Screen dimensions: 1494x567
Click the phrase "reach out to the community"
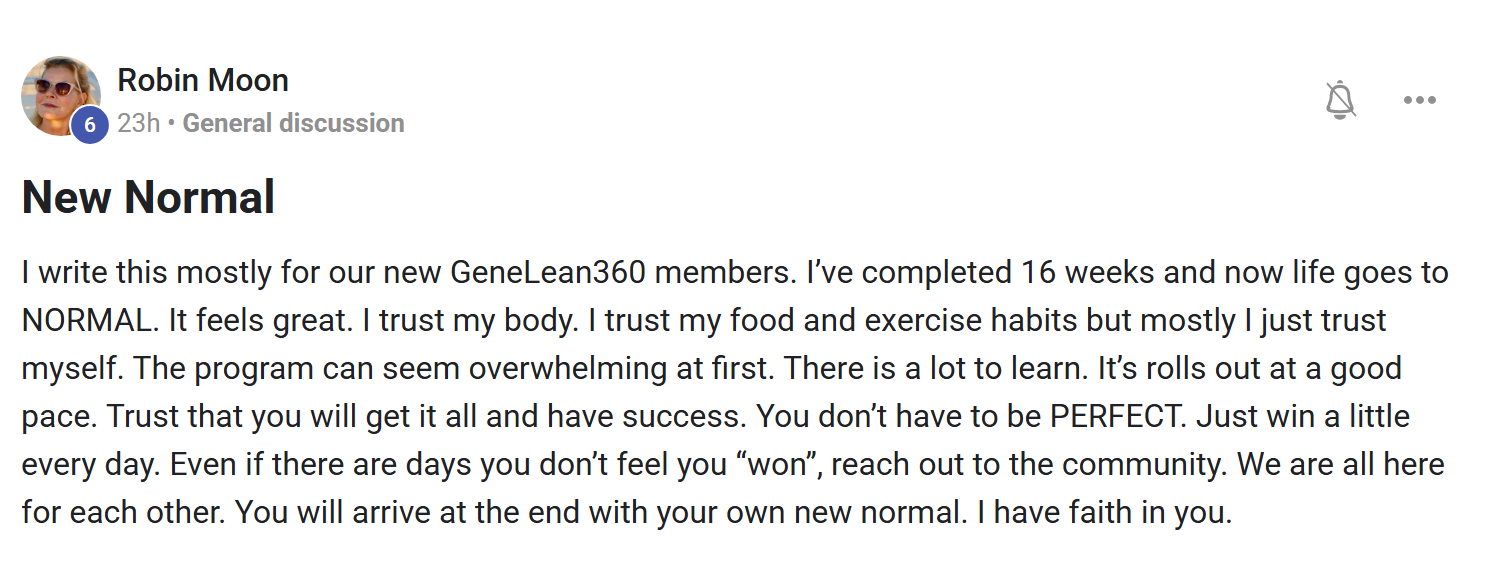[1051, 464]
